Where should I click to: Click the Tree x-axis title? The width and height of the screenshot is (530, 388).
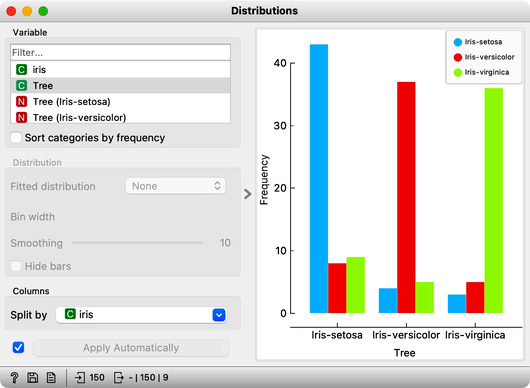(x=405, y=353)
